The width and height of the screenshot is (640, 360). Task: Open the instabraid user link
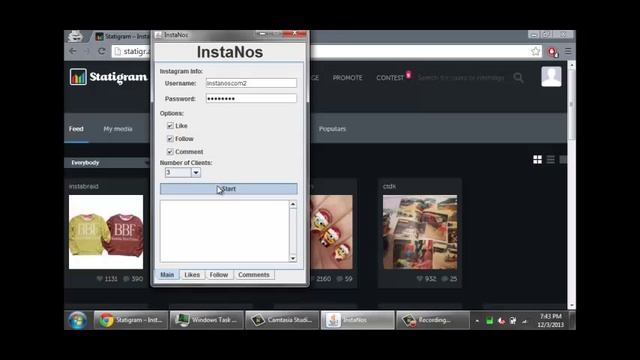pos(83,186)
